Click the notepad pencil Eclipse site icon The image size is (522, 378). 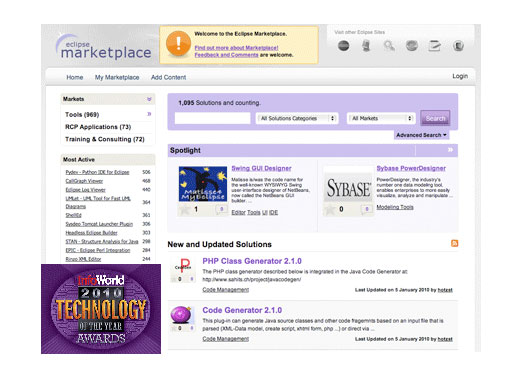coord(434,46)
